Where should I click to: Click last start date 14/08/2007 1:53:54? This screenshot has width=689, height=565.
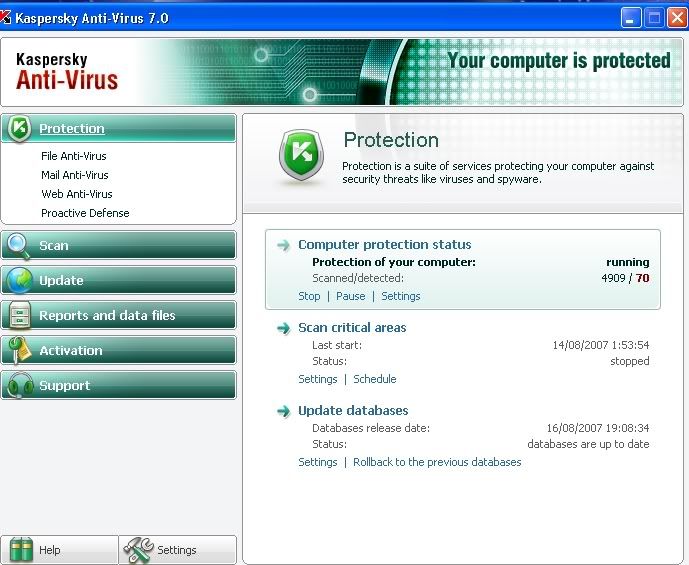pos(601,345)
